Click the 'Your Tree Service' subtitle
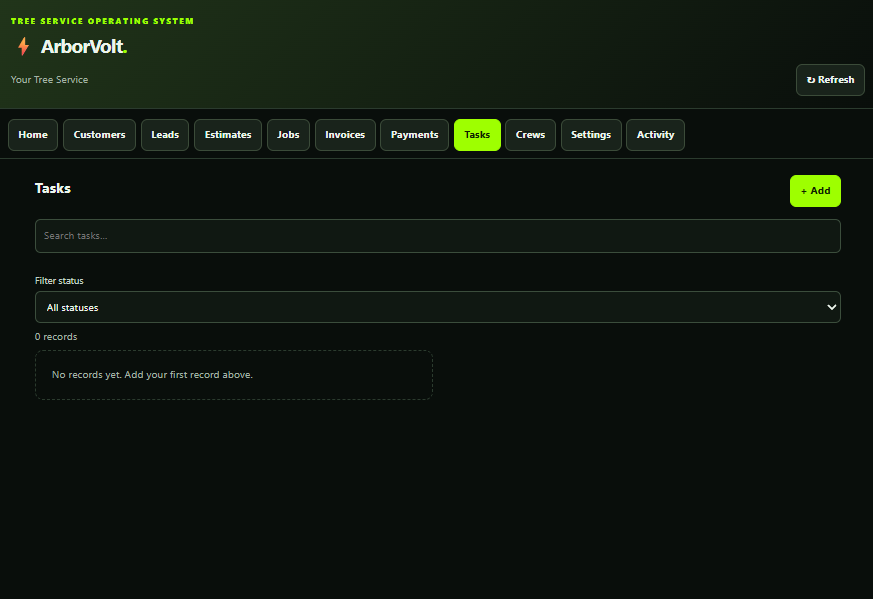Screen dimensions: 873x599 pyautogui.click(x=49, y=80)
